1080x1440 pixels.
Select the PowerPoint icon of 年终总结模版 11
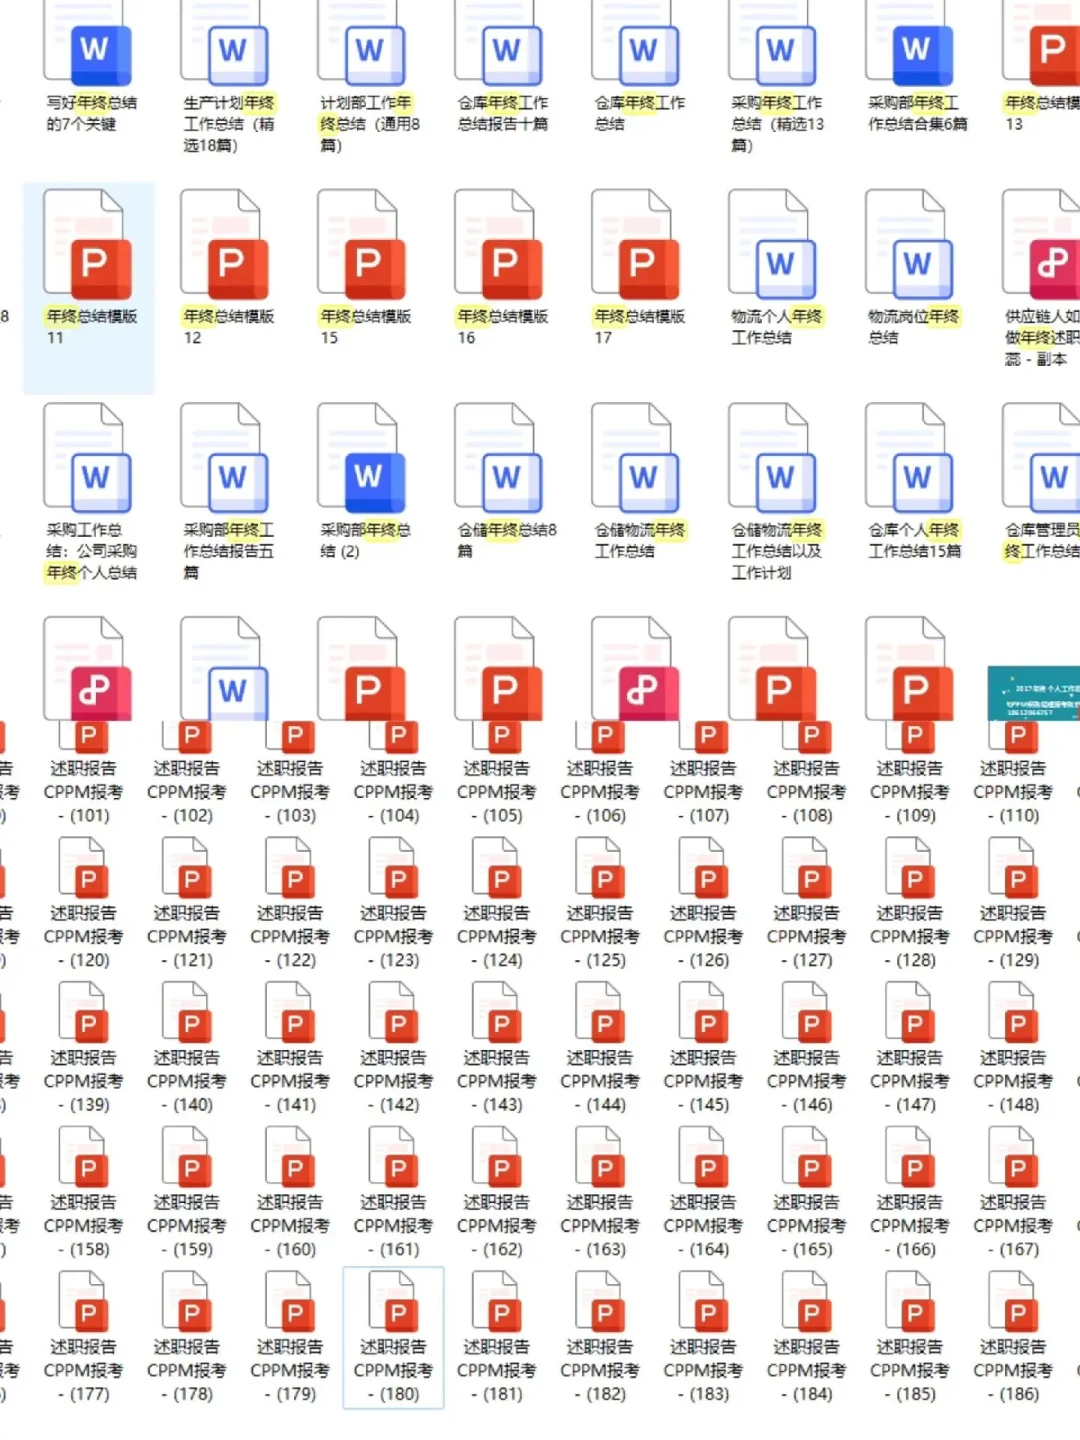coord(88,245)
